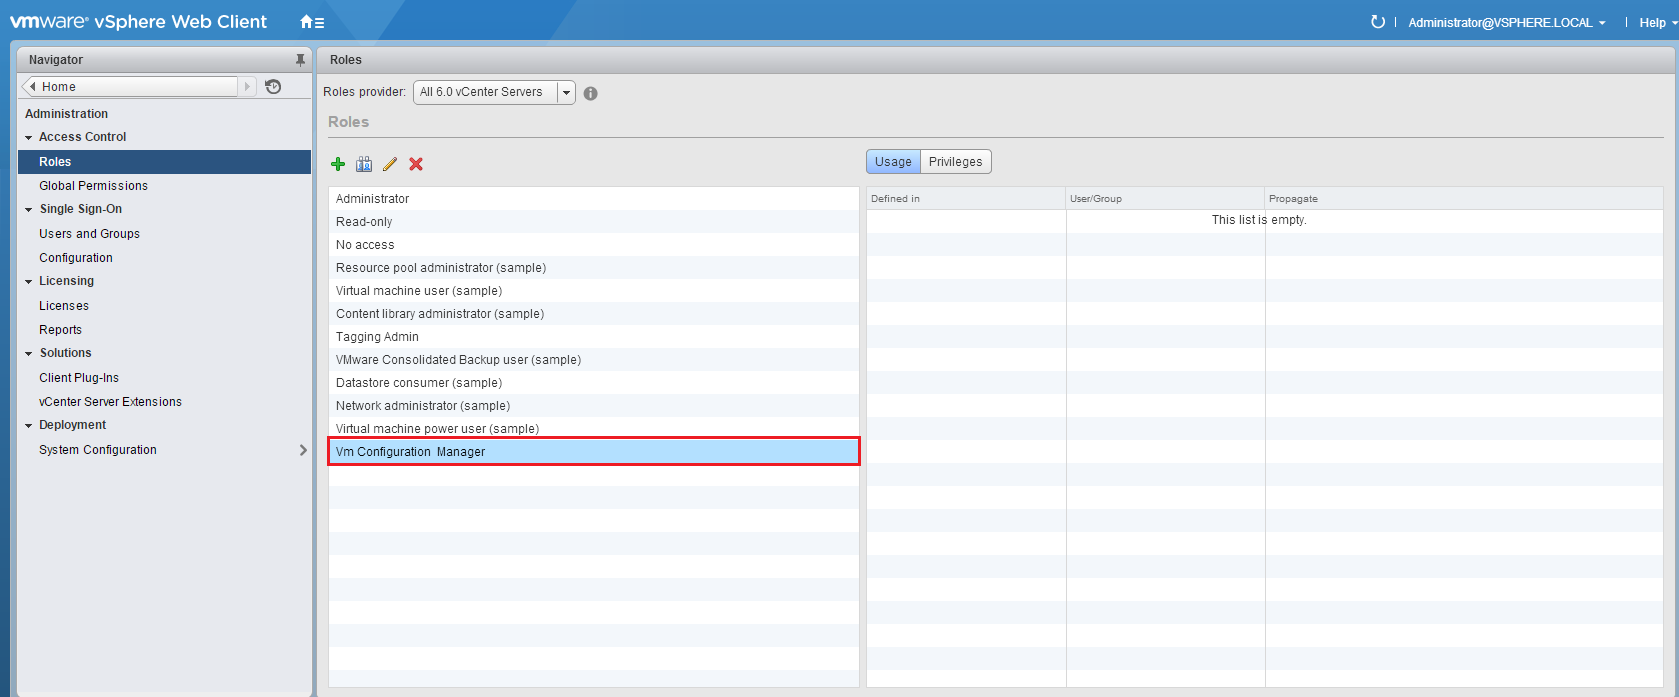
Task: Click the red Delete role icon
Action: tap(416, 164)
